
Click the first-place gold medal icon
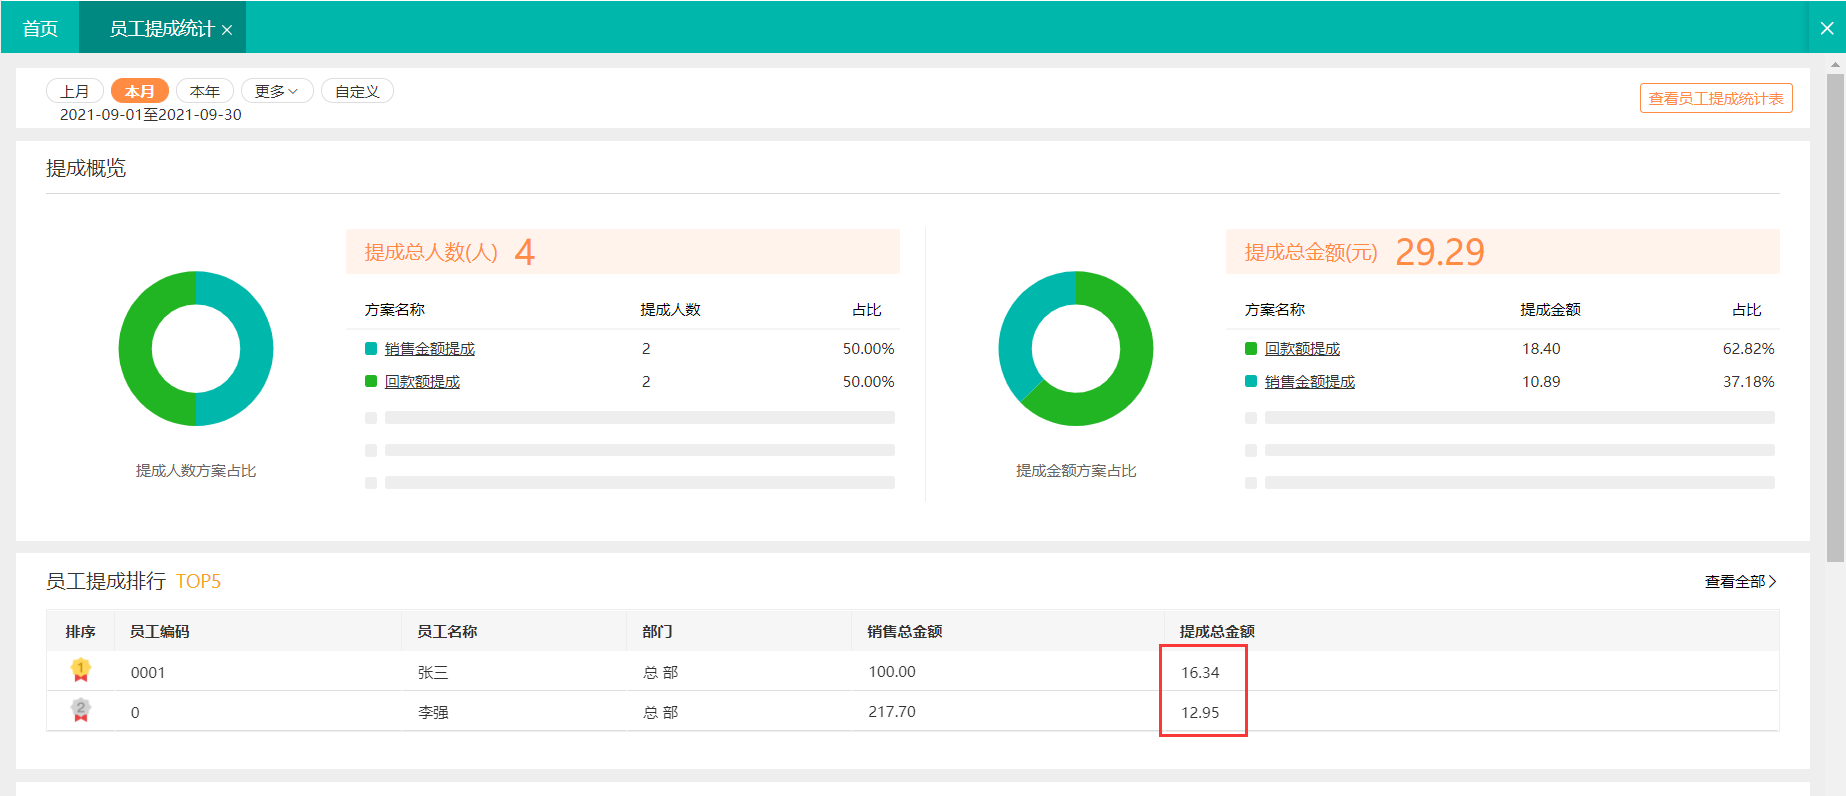(x=81, y=670)
